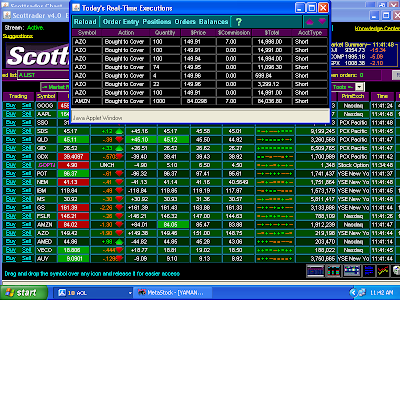Click the Time column header in watch list
Screen dimensions: 400x400
(x=382, y=96)
